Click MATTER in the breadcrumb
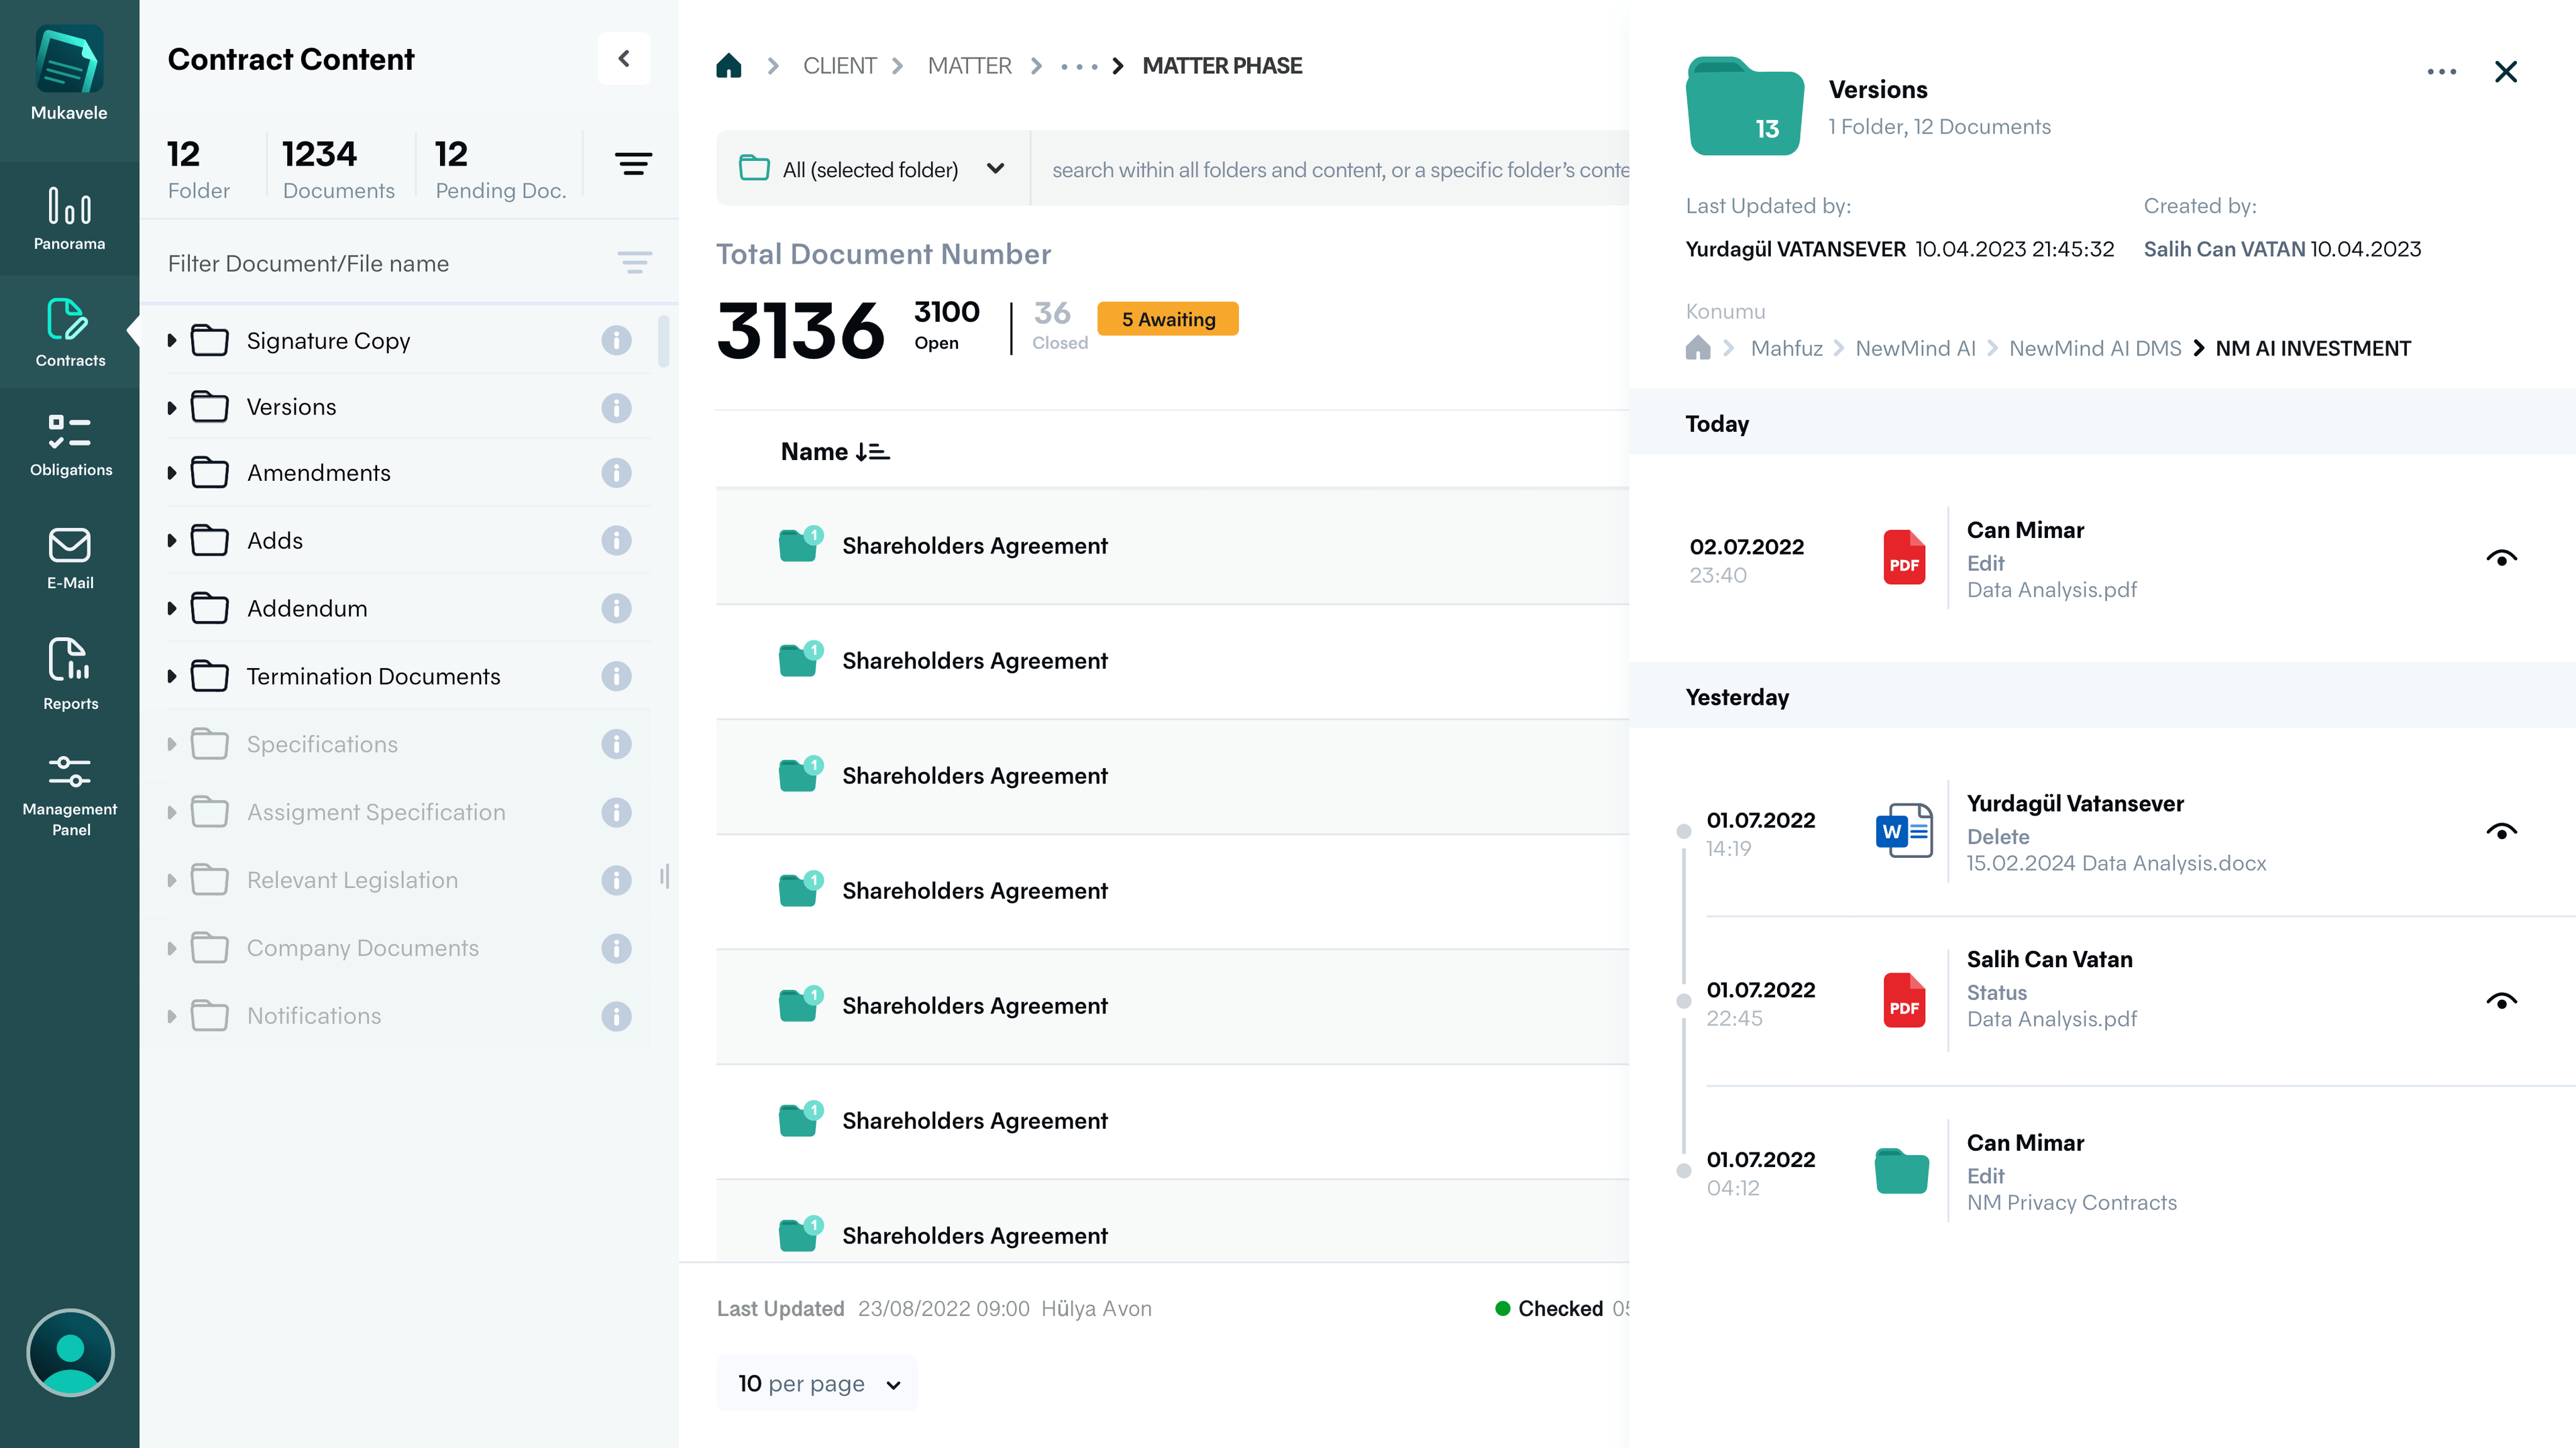Screen dimensions: 2576x1448 click(x=969, y=66)
